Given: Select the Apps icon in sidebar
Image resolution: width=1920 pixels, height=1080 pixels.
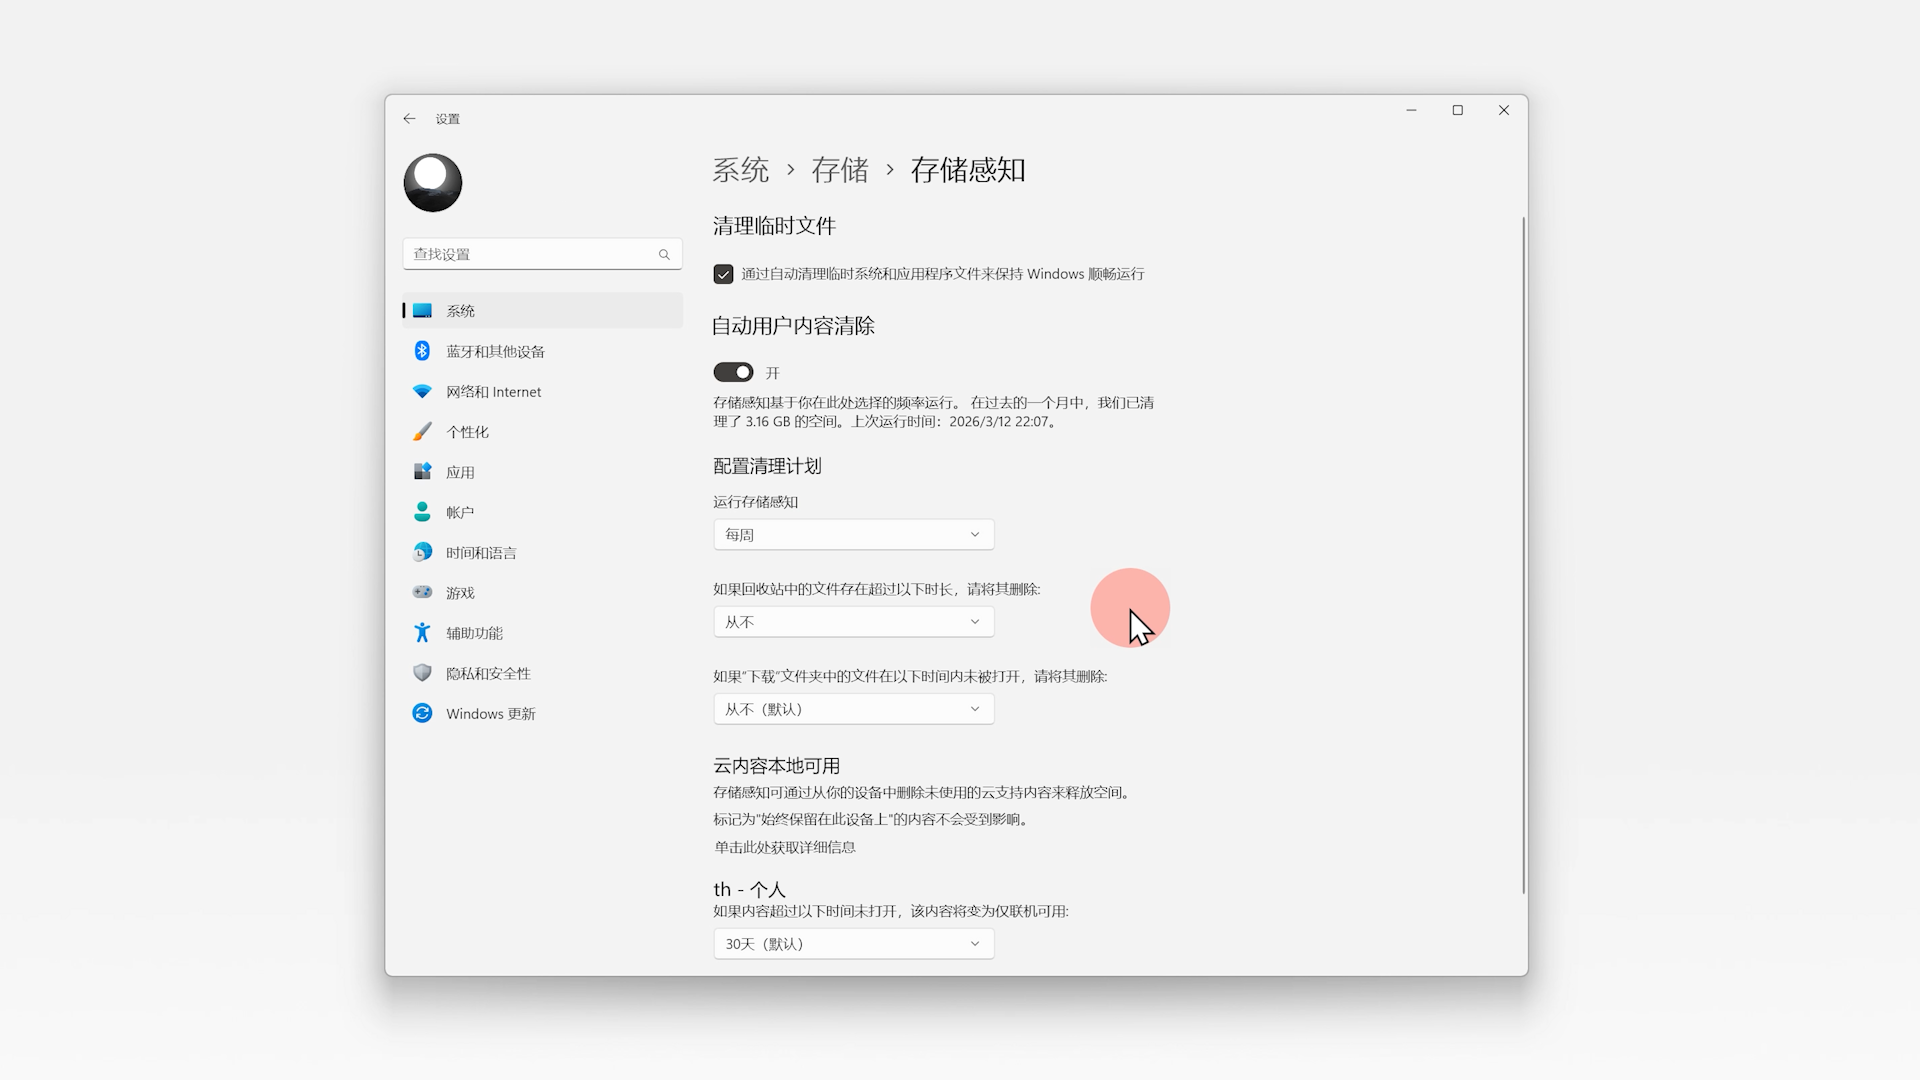Looking at the screenshot, I should (422, 471).
